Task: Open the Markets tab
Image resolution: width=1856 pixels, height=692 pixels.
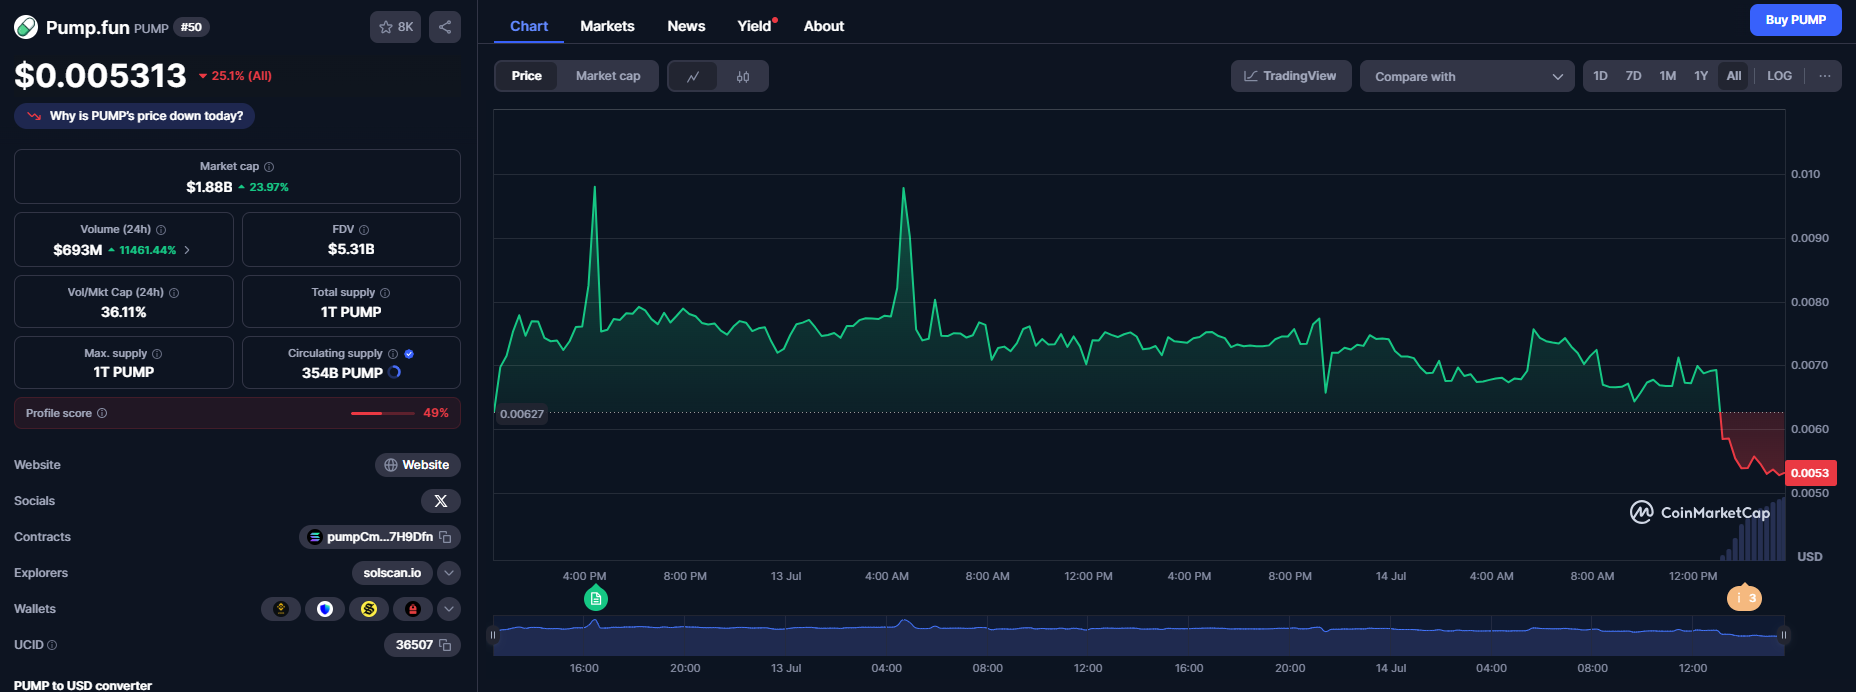Action: click(x=607, y=26)
